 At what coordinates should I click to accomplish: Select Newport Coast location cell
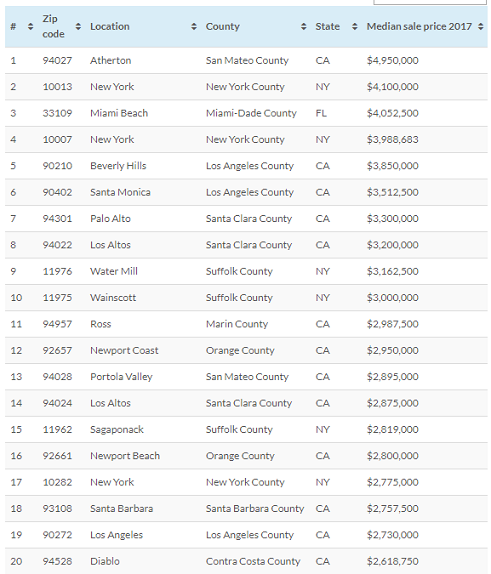click(x=124, y=350)
